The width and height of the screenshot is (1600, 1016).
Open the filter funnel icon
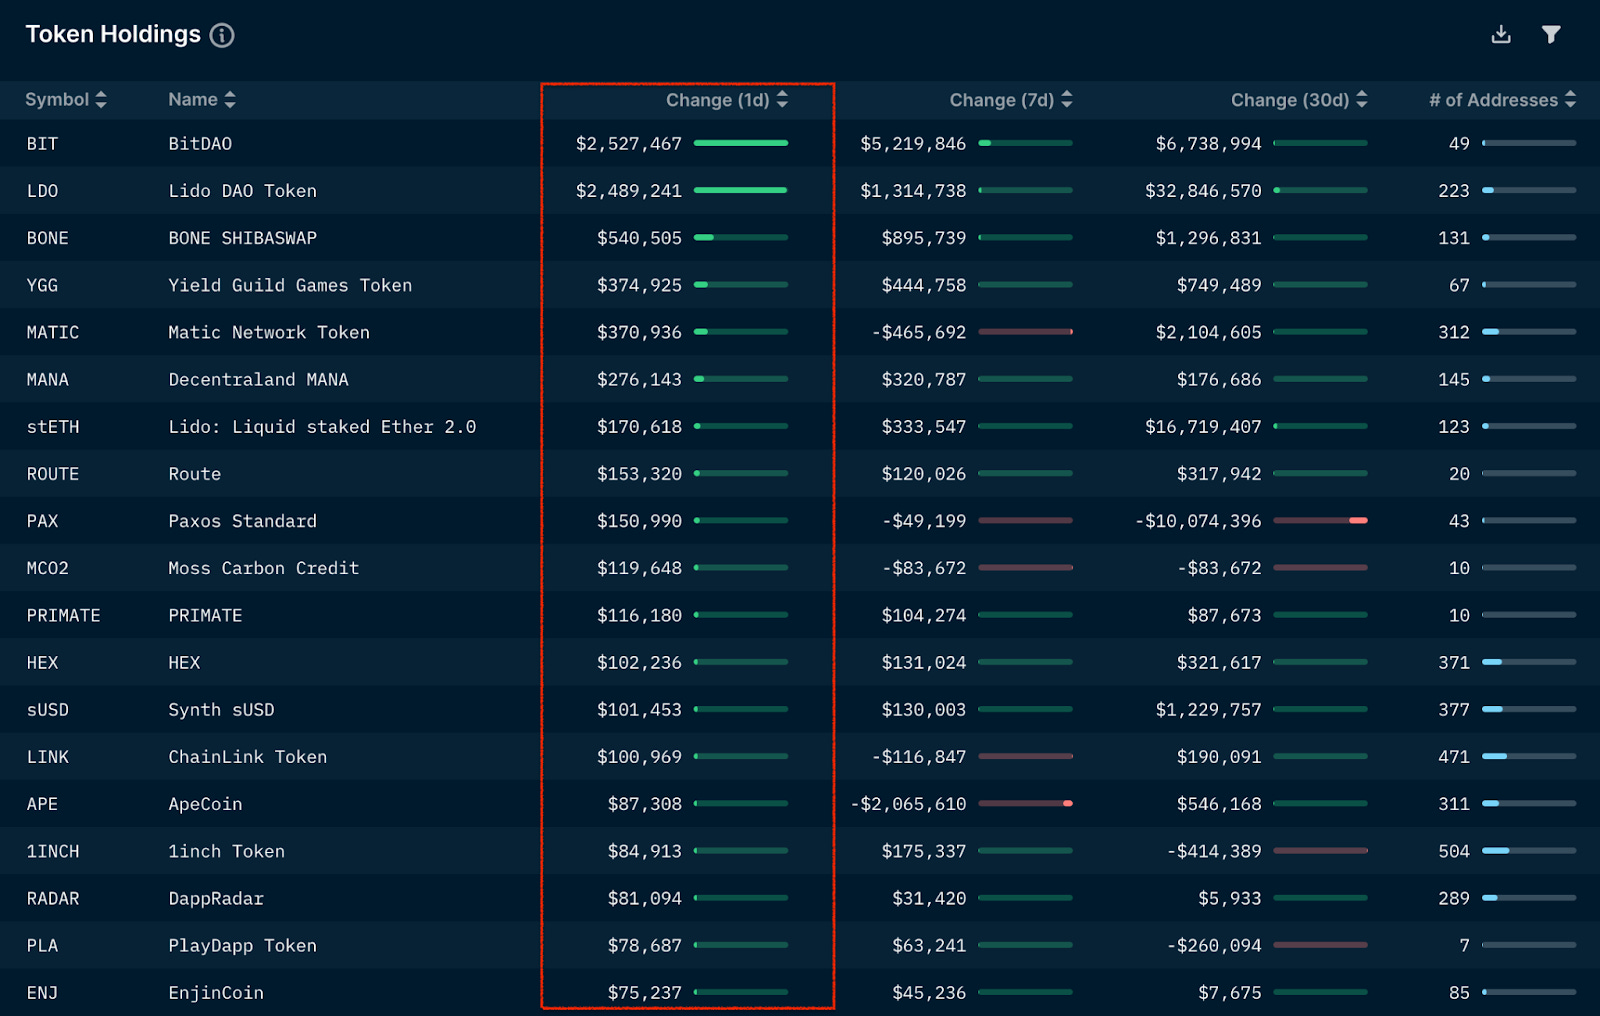1551,35
